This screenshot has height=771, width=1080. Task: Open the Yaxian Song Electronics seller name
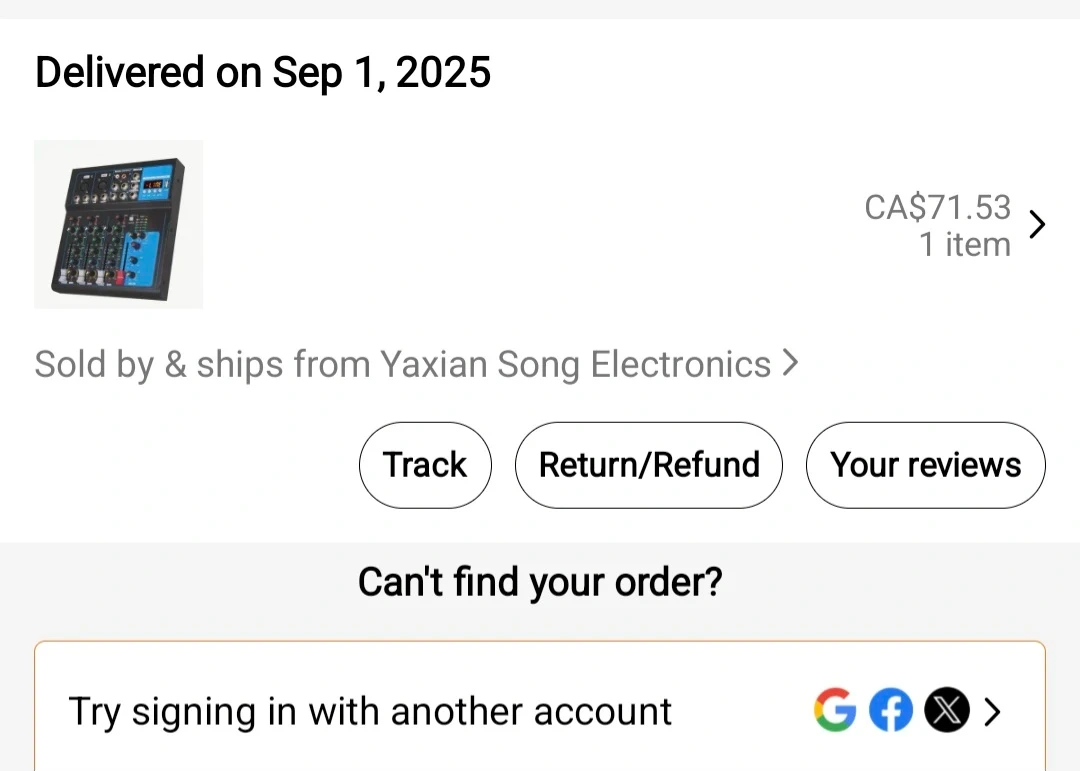click(575, 364)
